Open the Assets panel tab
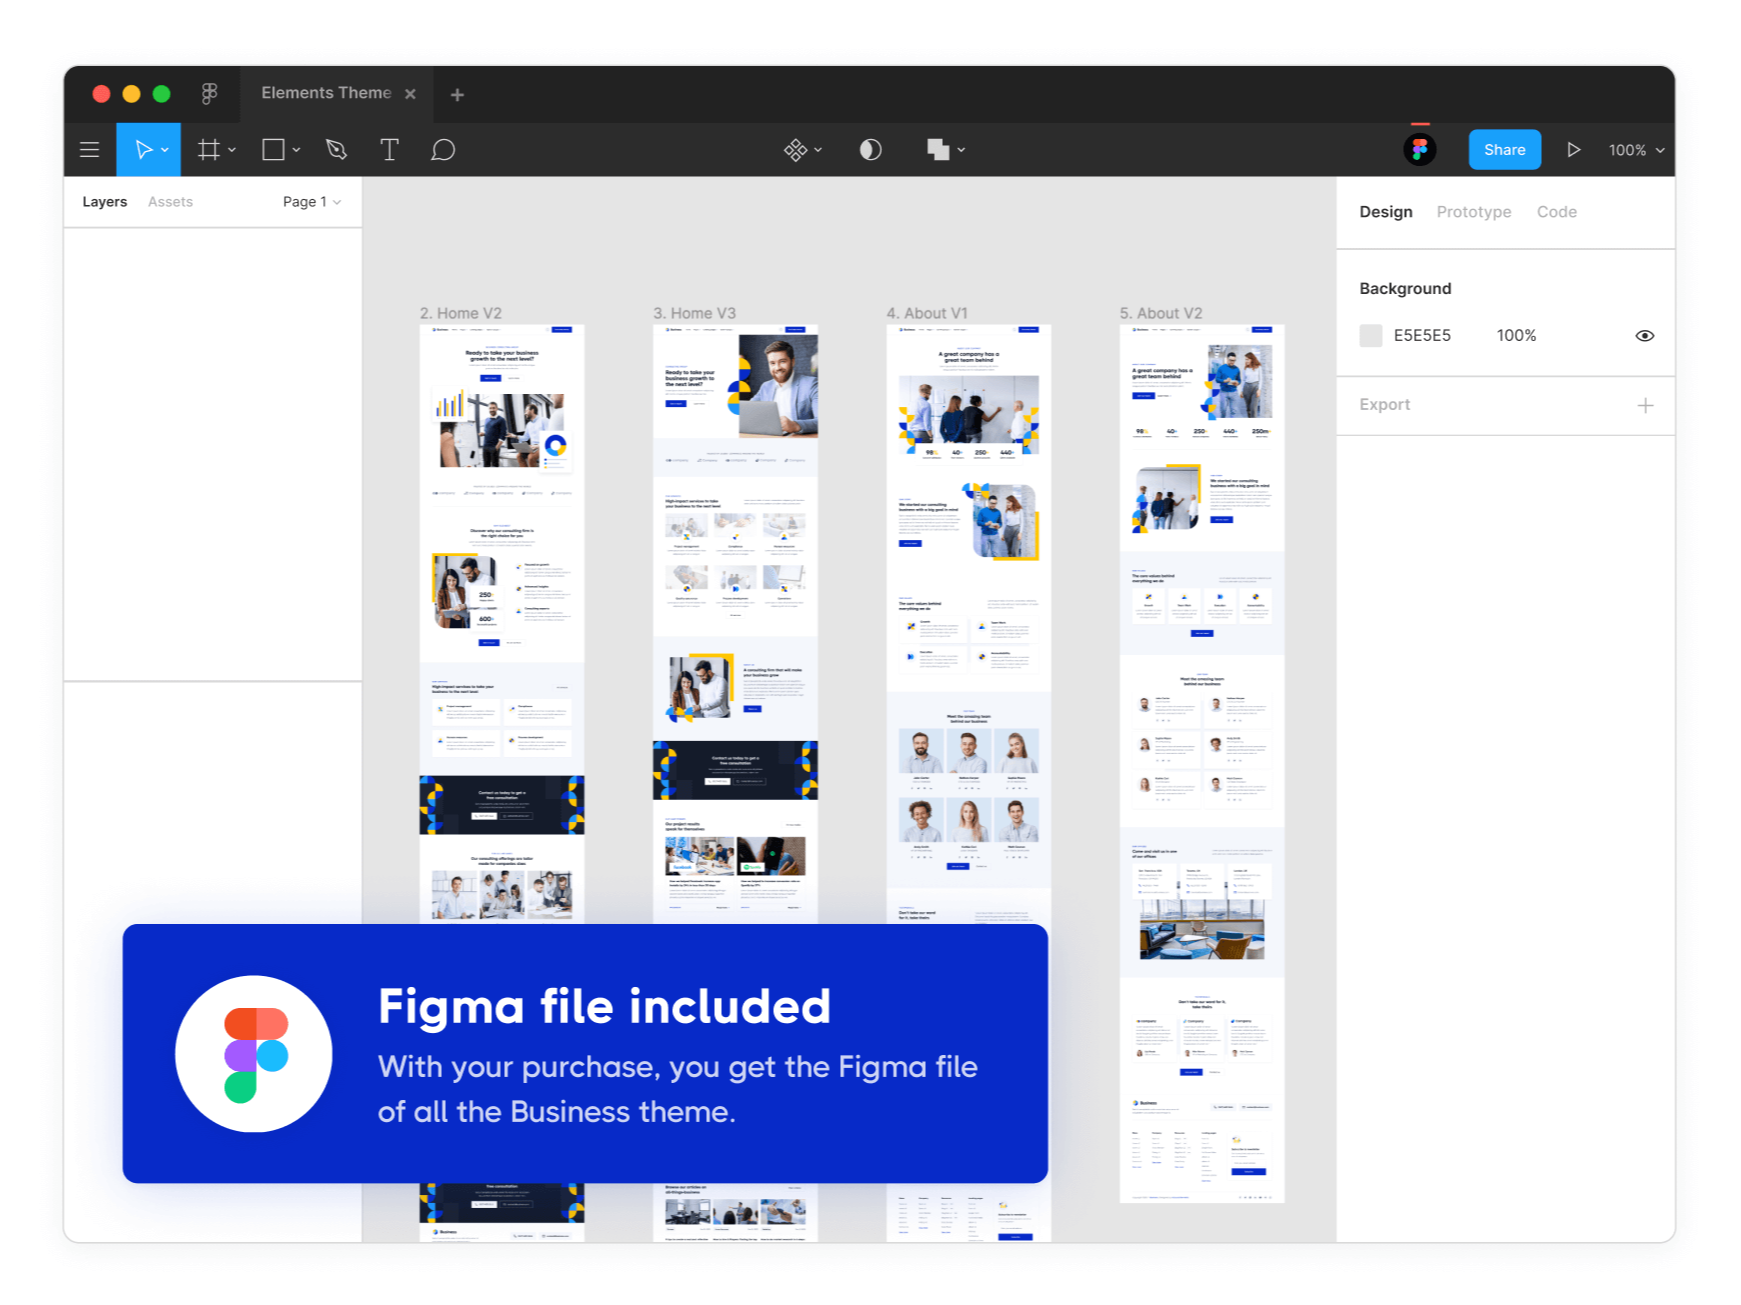Screen dimensions: 1741x1305 tap(169, 201)
